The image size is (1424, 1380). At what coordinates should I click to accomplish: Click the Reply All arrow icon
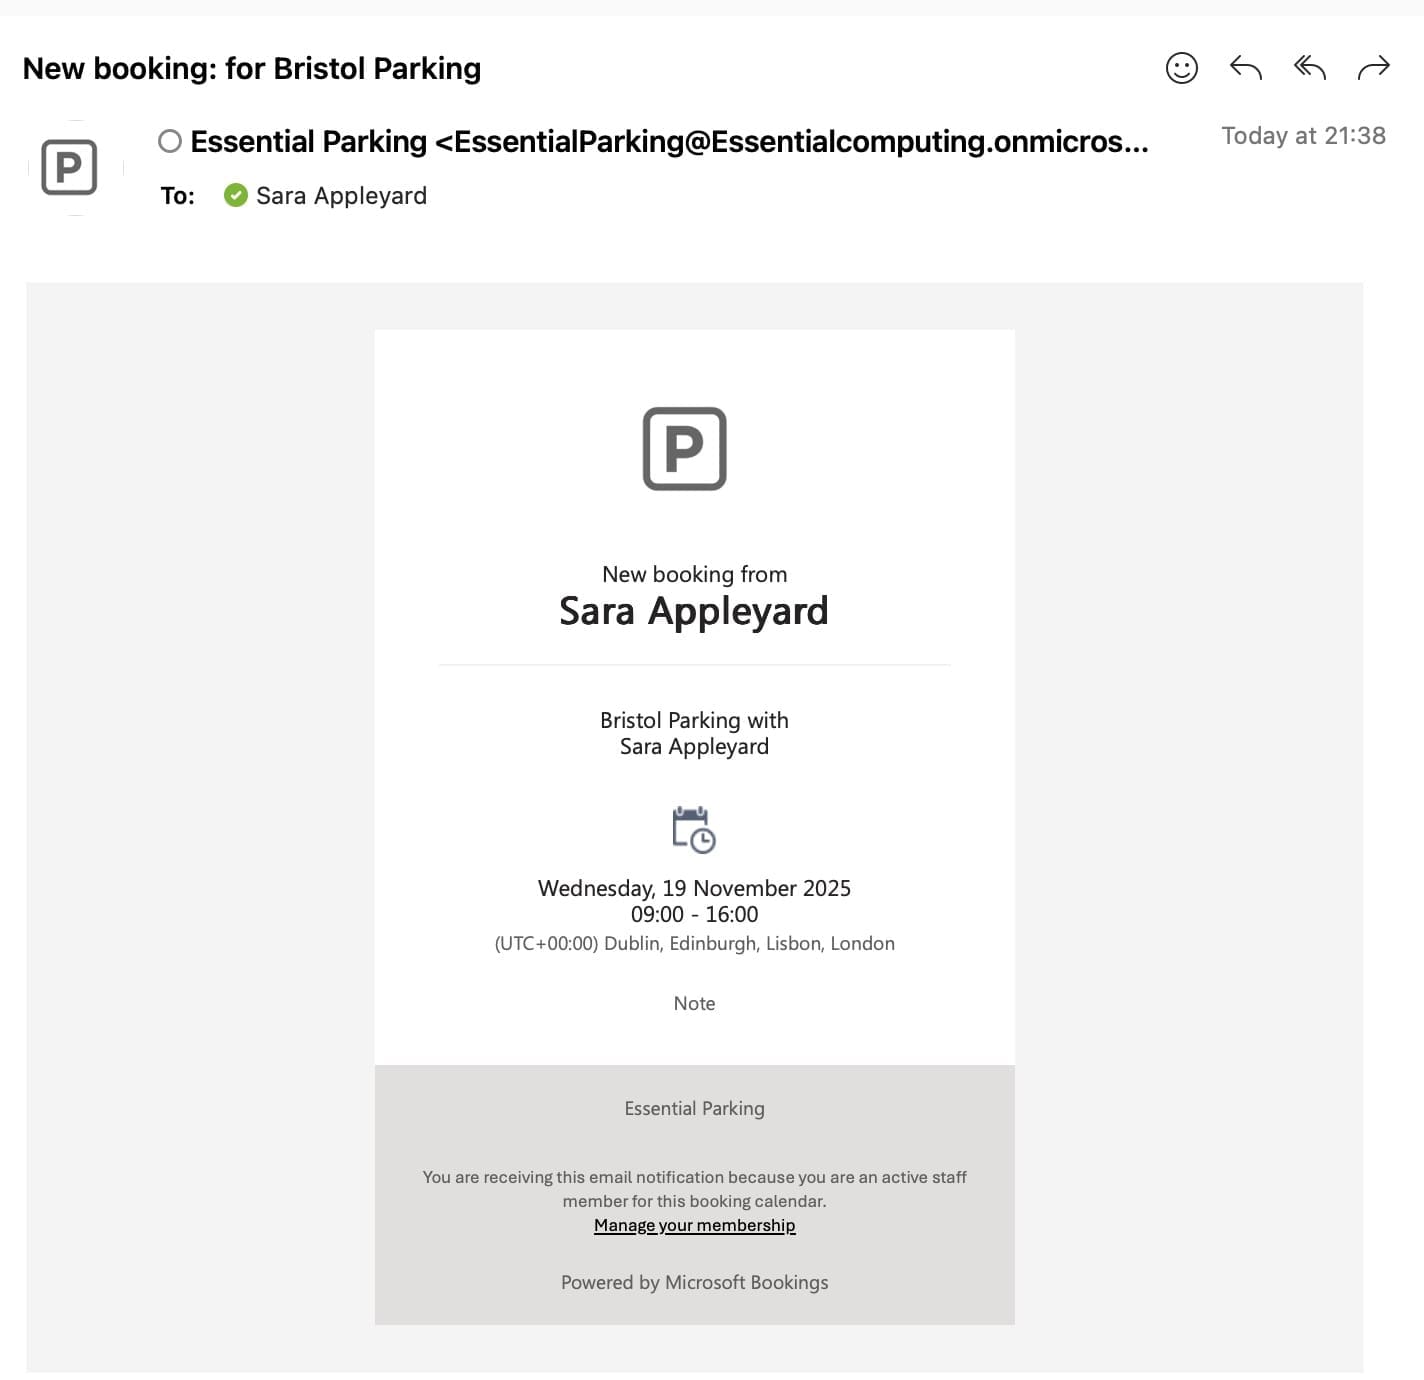point(1309,68)
